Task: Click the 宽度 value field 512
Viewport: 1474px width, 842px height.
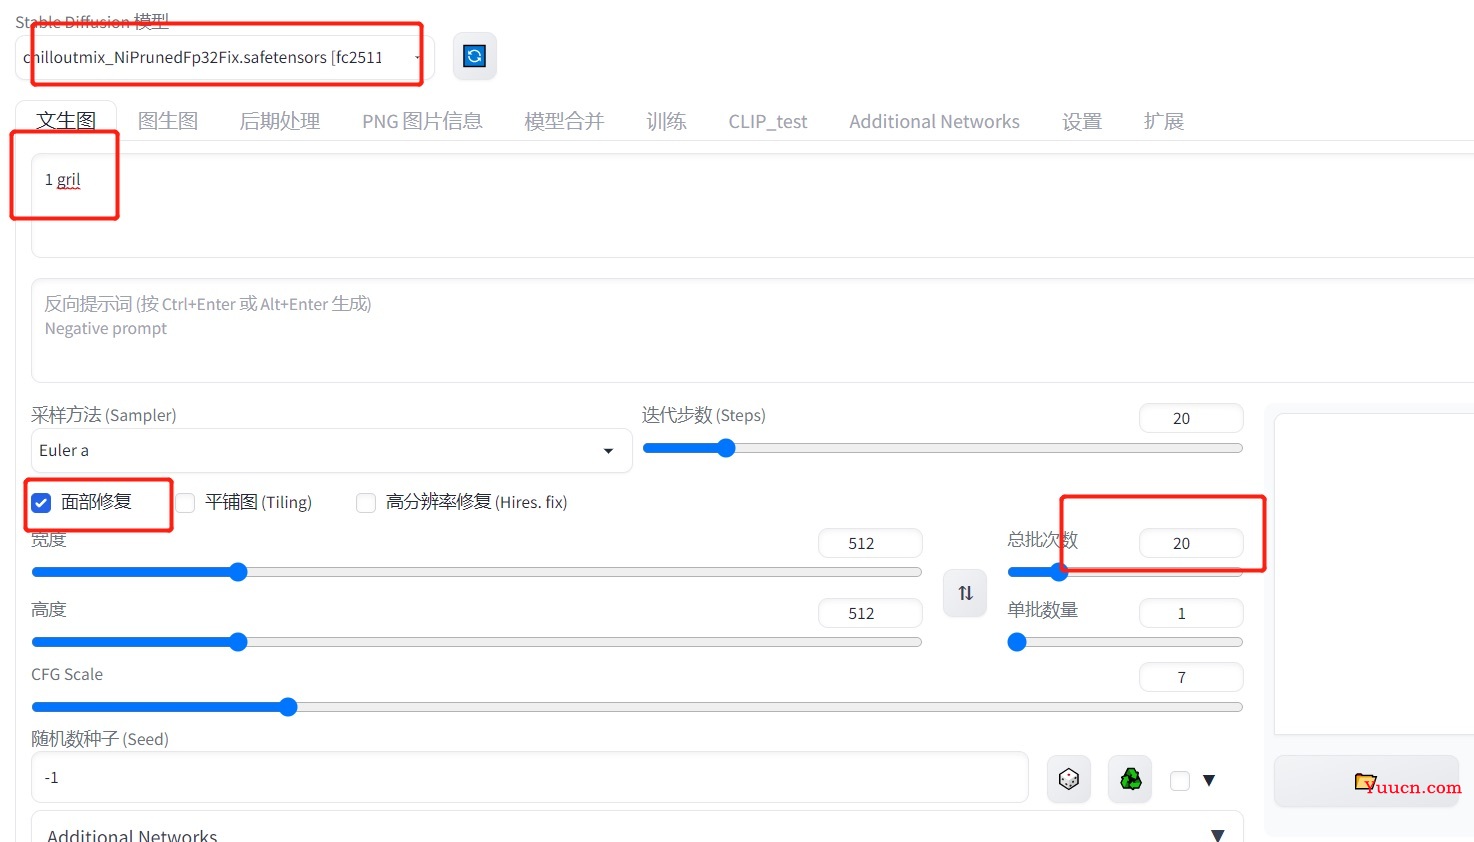Action: 870,543
